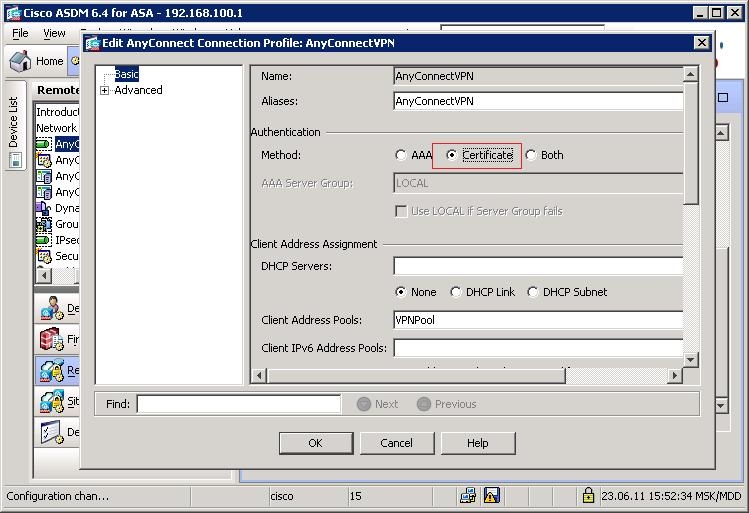
Task: Click the scroll left arrow in dialog form
Action: point(259,375)
